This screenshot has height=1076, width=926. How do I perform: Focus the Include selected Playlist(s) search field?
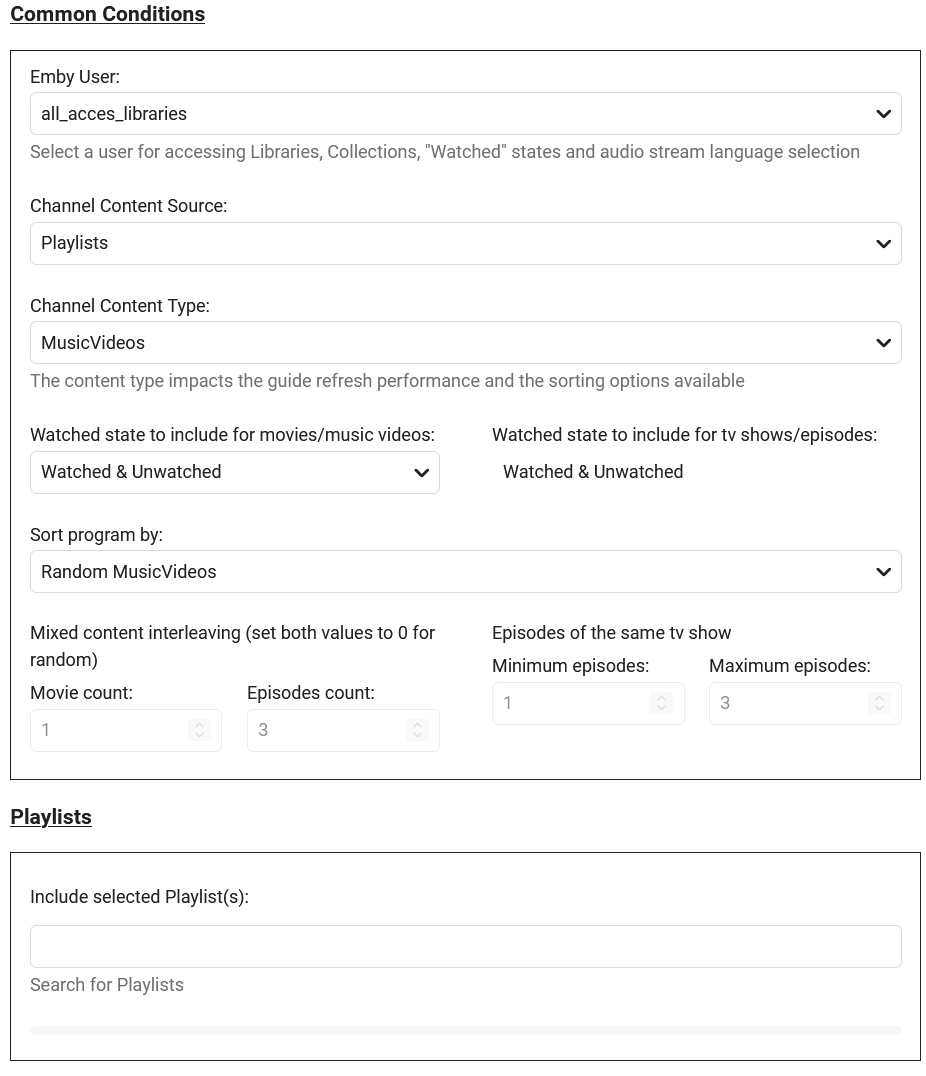point(465,946)
